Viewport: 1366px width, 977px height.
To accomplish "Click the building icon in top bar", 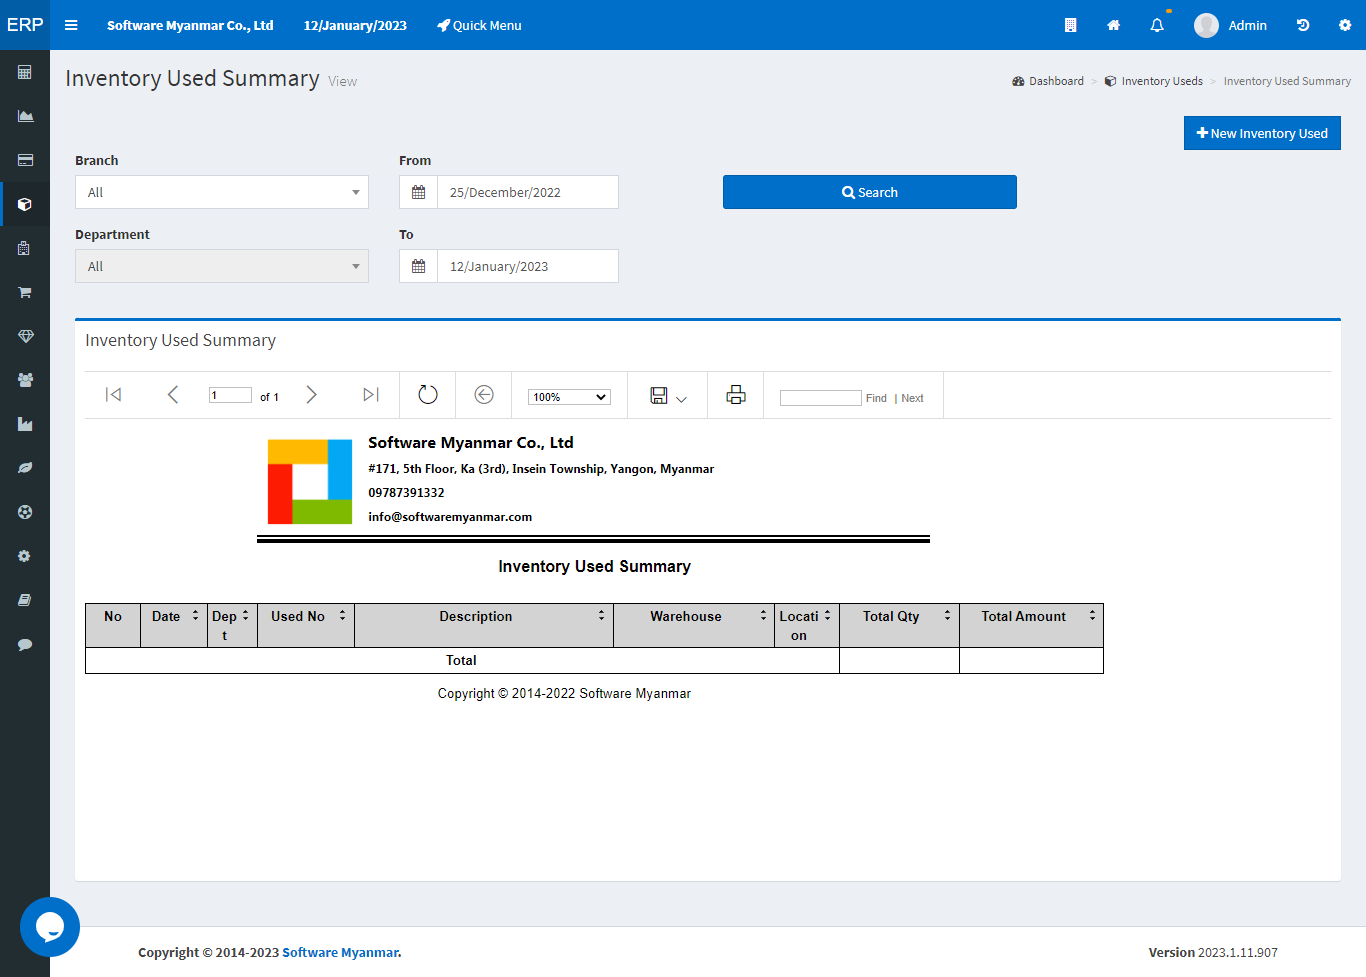I will tap(1070, 25).
